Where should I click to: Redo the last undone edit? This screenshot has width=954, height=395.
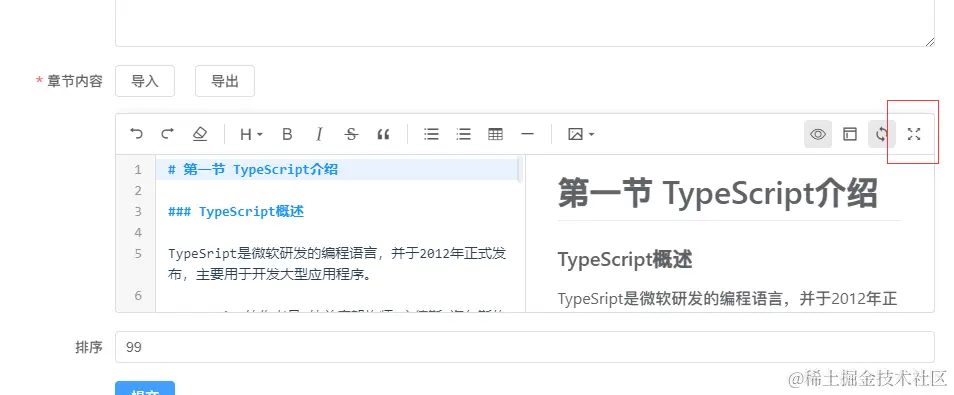(x=168, y=134)
